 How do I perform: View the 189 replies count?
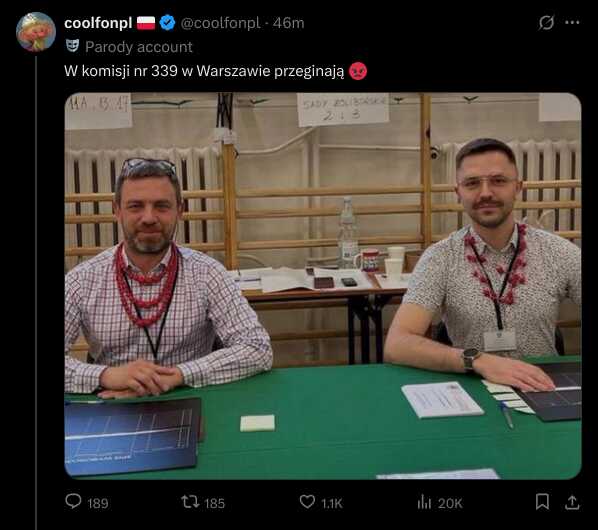tap(98, 504)
